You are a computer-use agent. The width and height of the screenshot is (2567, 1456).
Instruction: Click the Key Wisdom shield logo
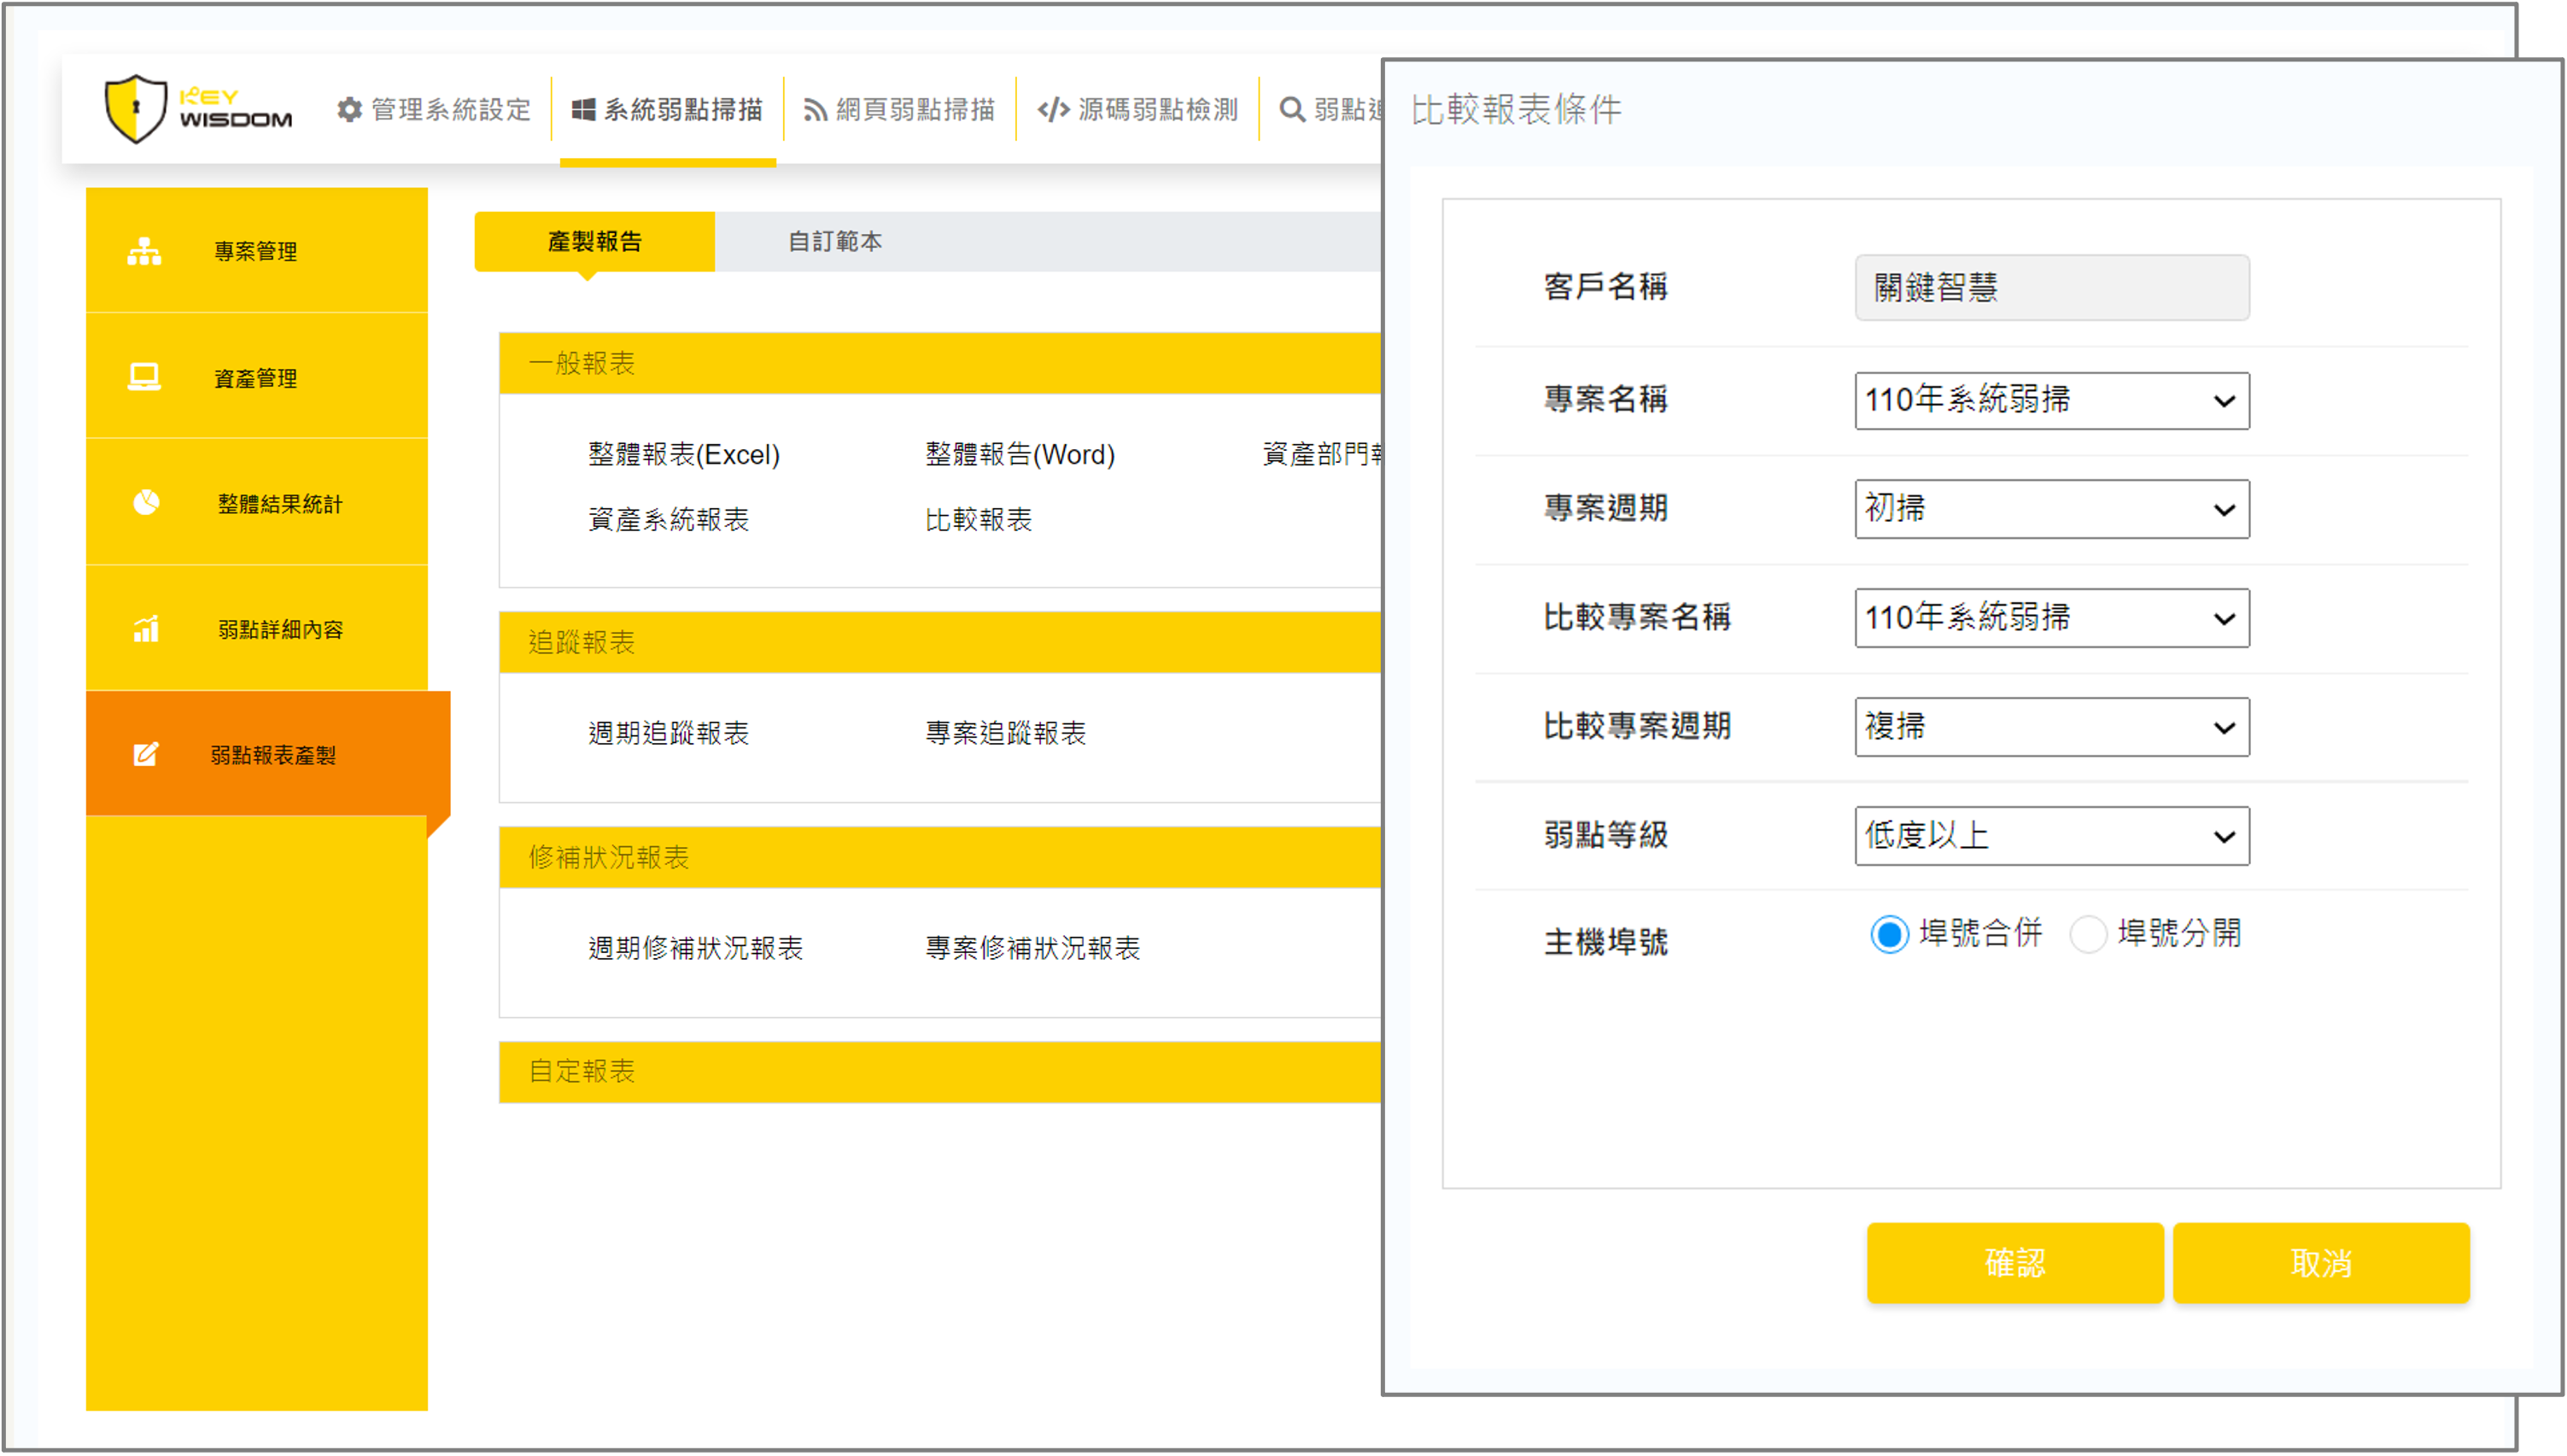point(136,108)
